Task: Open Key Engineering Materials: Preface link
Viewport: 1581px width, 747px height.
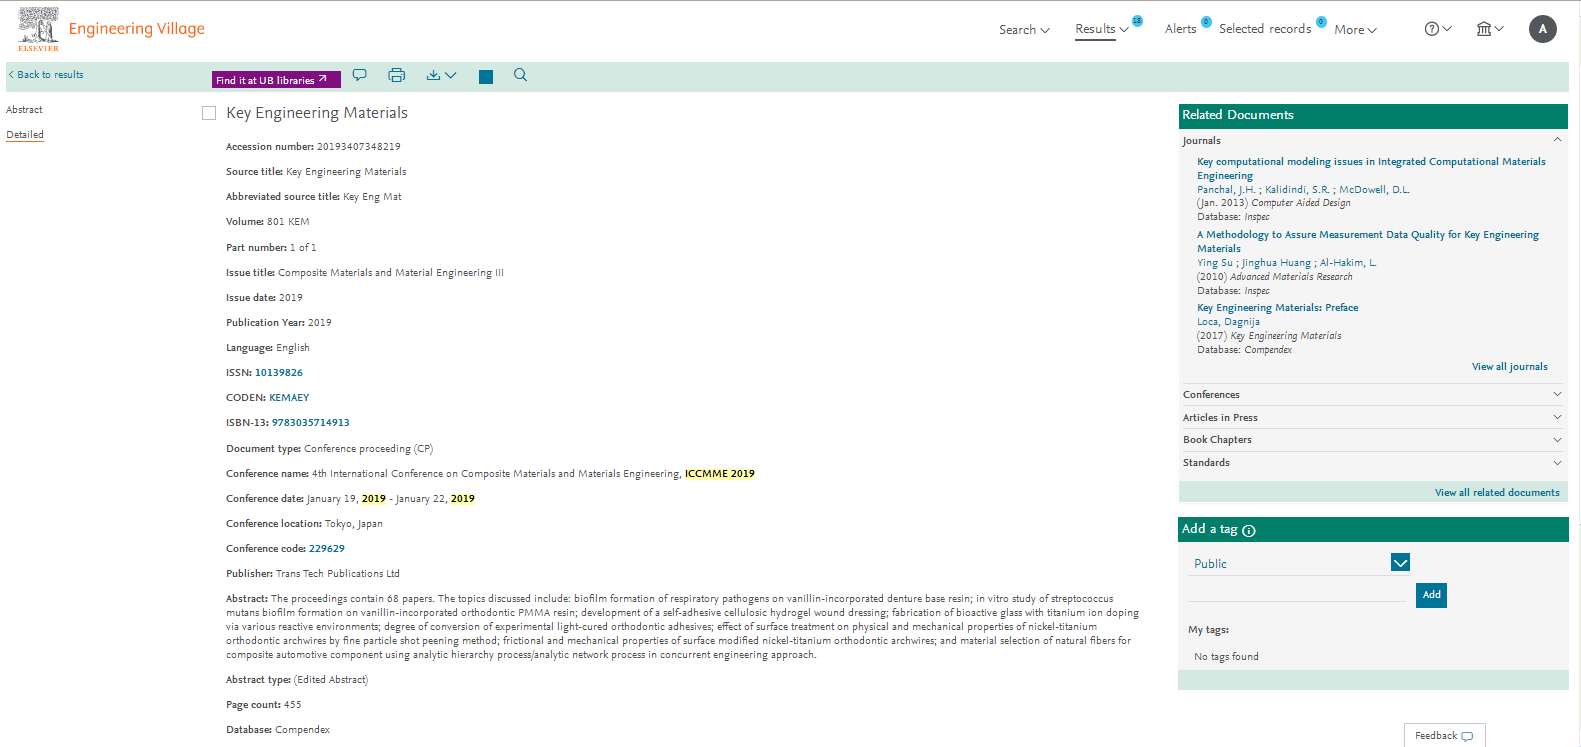Action: point(1277,308)
